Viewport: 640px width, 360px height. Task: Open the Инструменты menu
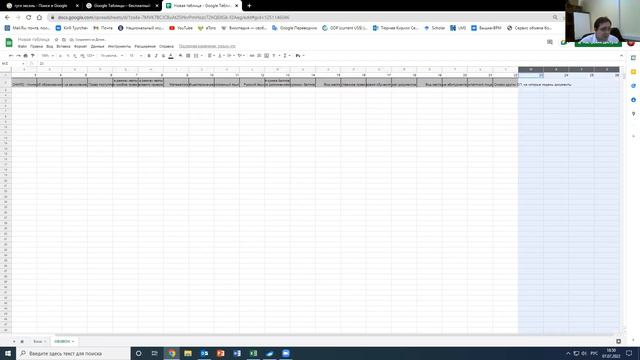[120, 47]
